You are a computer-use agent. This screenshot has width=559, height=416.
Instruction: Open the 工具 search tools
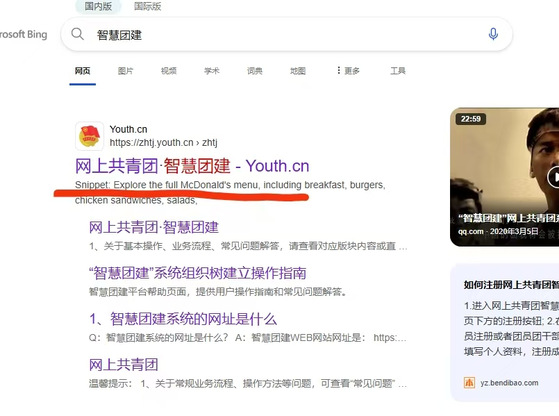click(x=398, y=71)
